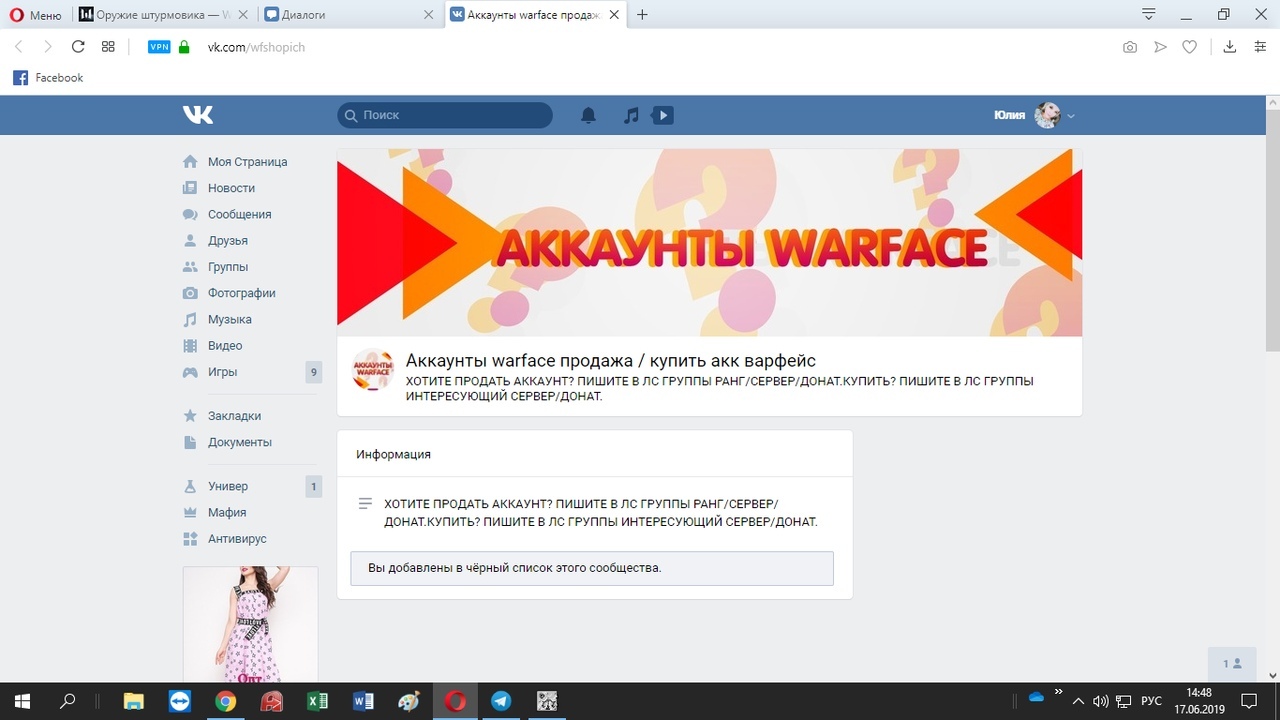Screen dimensions: 1280x720
Task: Open the notifications bell icon
Action: click(x=588, y=115)
